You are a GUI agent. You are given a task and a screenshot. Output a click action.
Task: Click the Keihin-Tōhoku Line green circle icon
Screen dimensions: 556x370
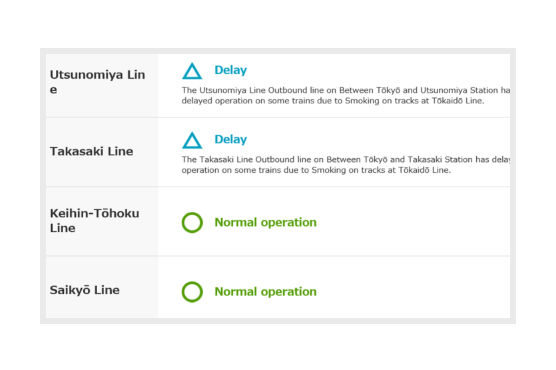tap(192, 222)
